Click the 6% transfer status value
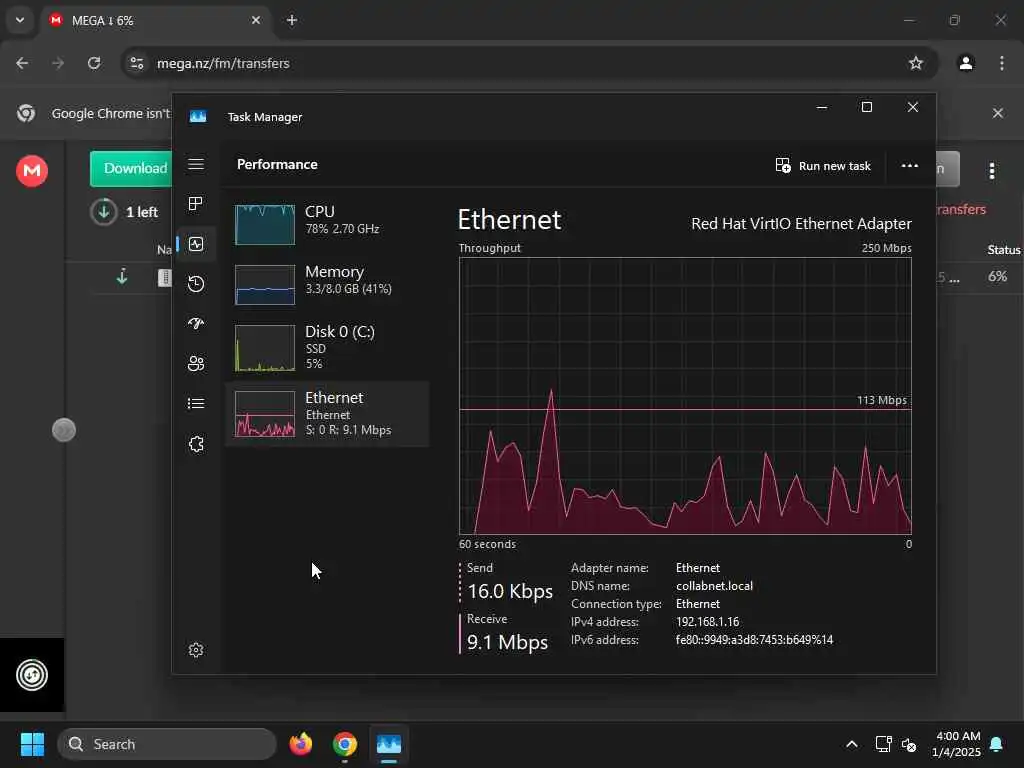Viewport: 1024px width, 768px height. coord(997,276)
